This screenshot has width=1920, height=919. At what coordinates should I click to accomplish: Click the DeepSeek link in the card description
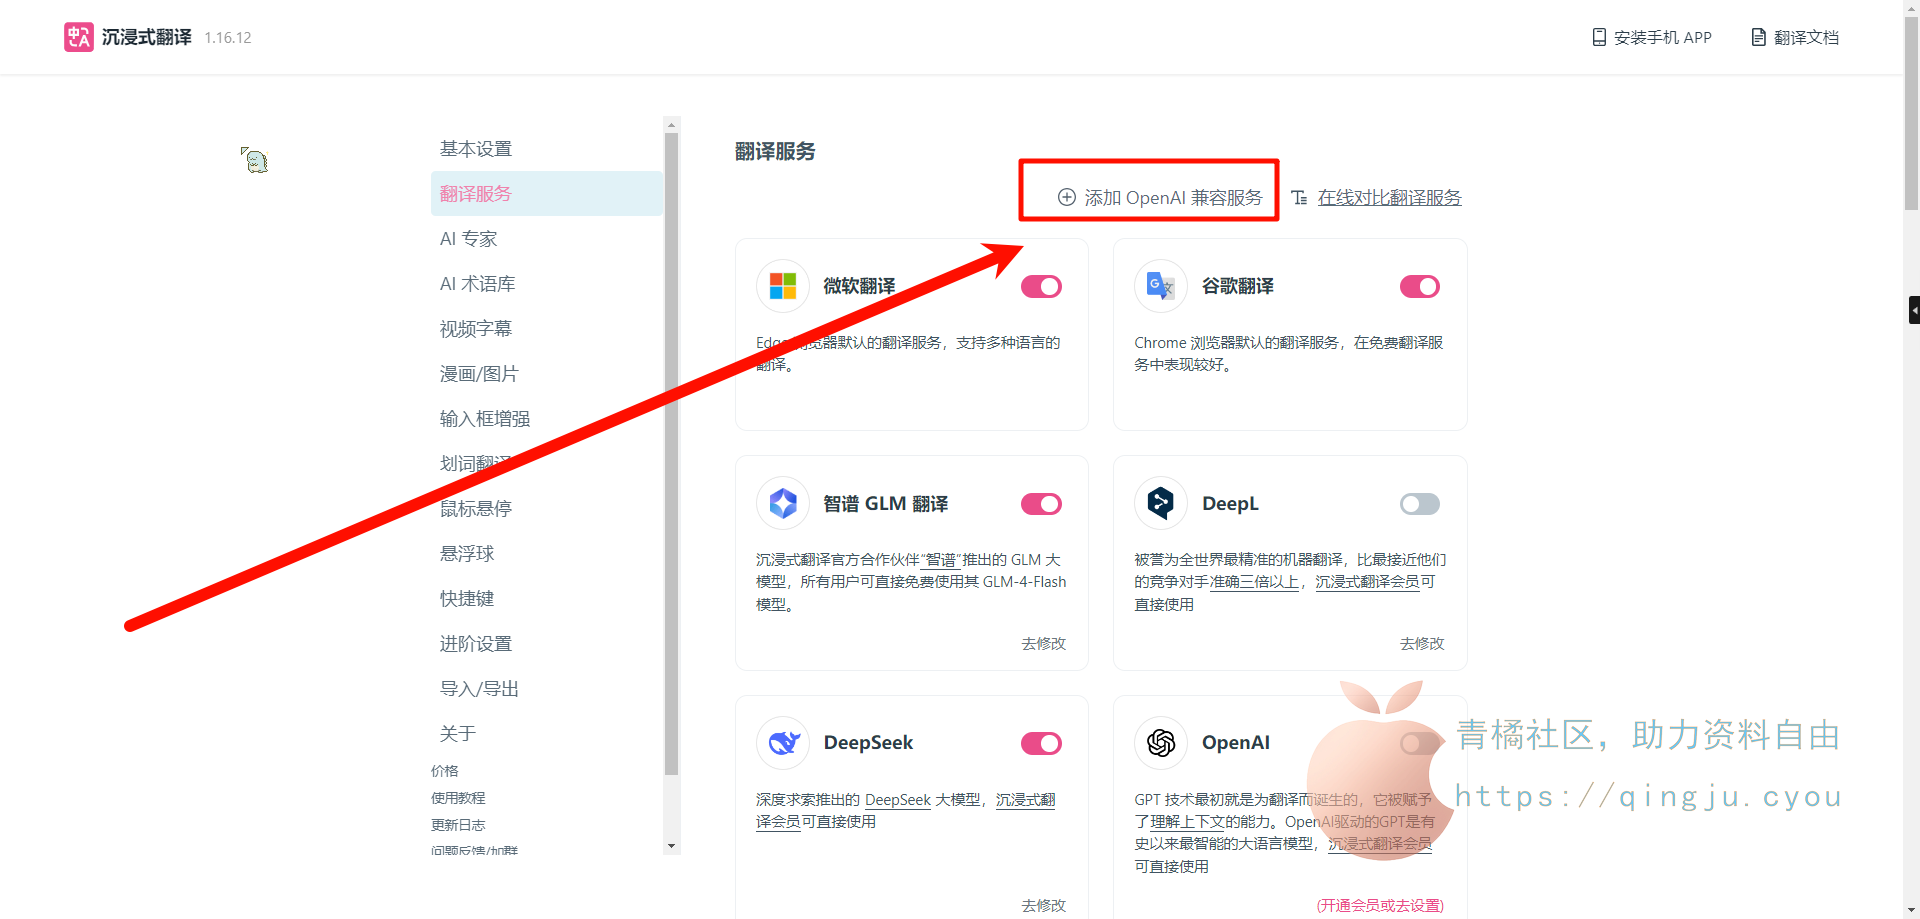coord(898,800)
